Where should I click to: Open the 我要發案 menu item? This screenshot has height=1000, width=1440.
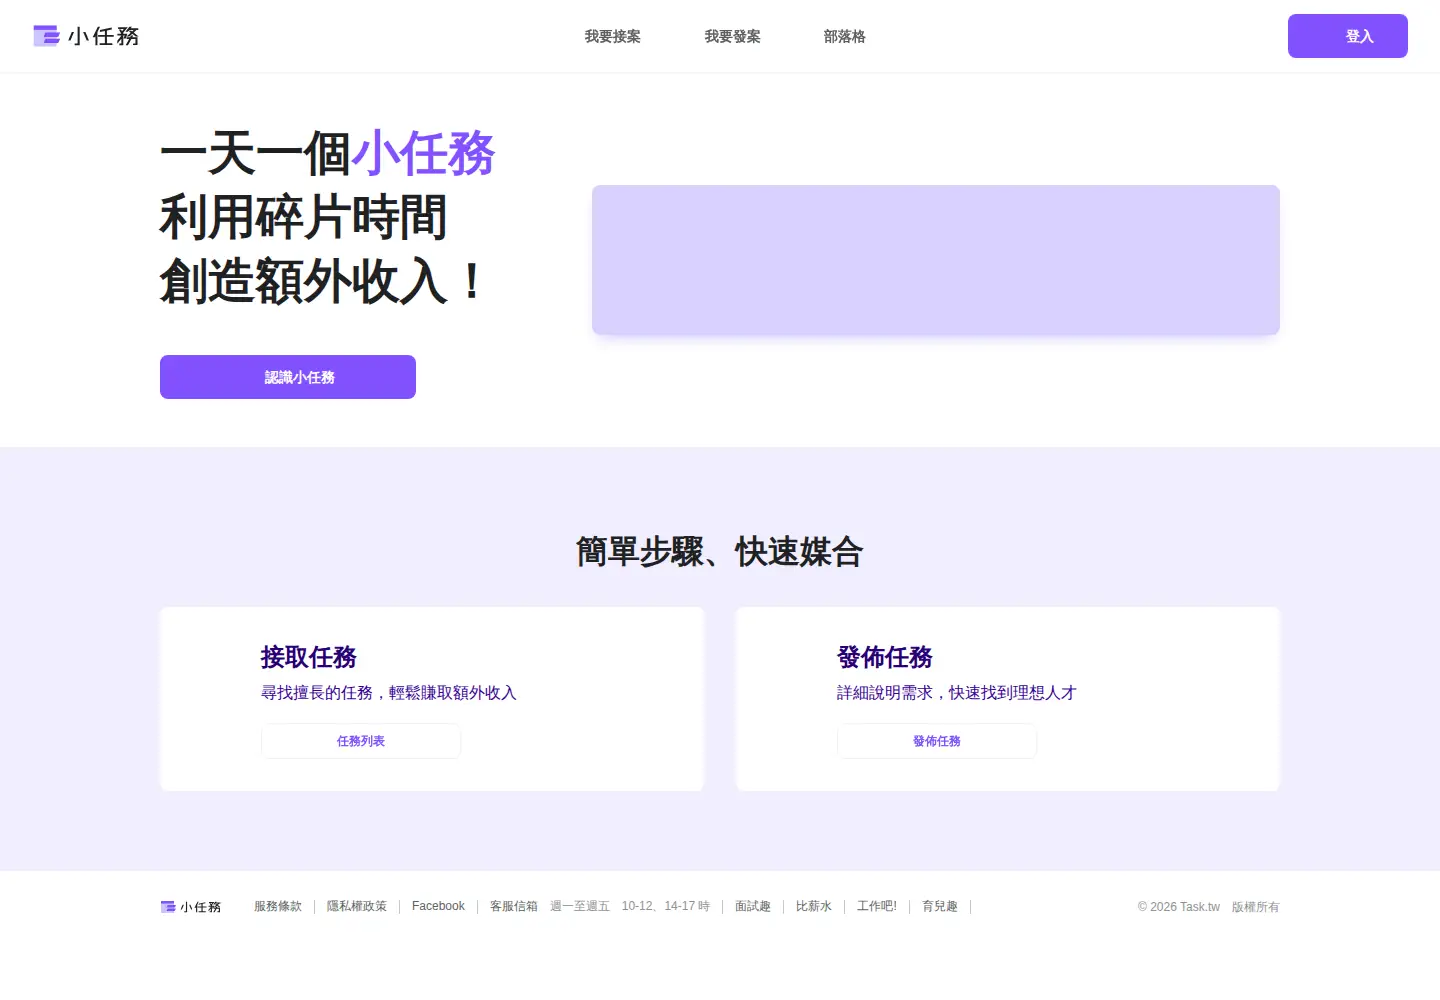click(x=732, y=36)
